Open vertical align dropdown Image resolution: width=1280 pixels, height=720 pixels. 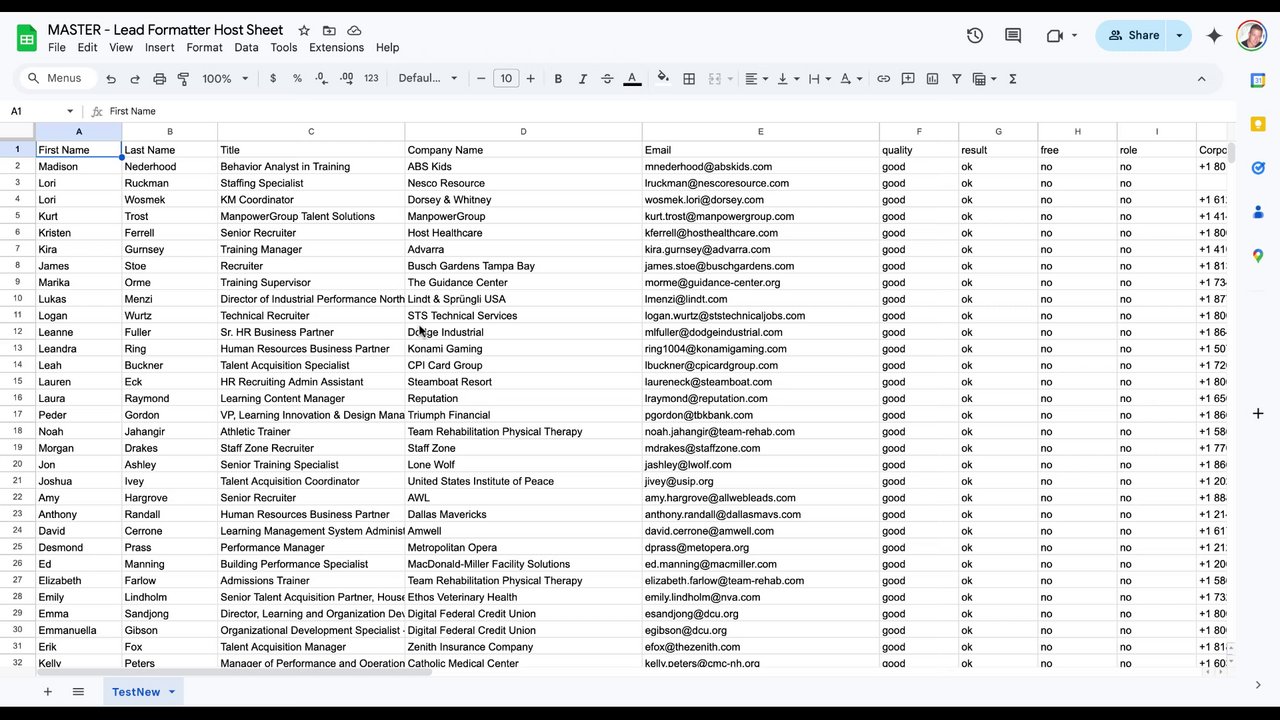[x=787, y=79]
